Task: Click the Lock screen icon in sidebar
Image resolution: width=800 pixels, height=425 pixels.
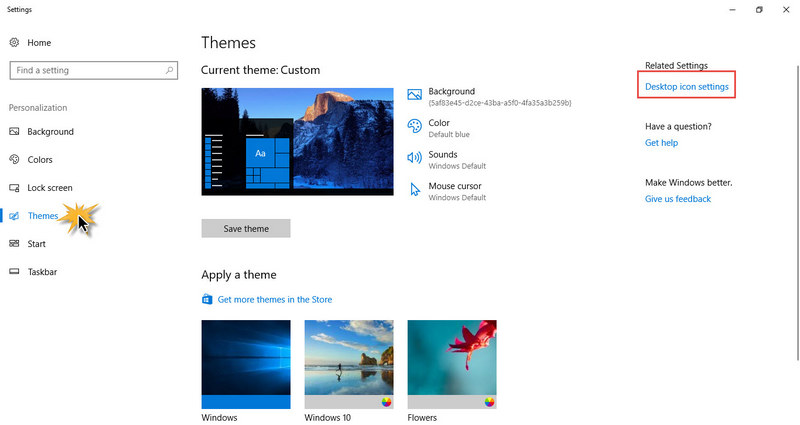Action: click(14, 188)
